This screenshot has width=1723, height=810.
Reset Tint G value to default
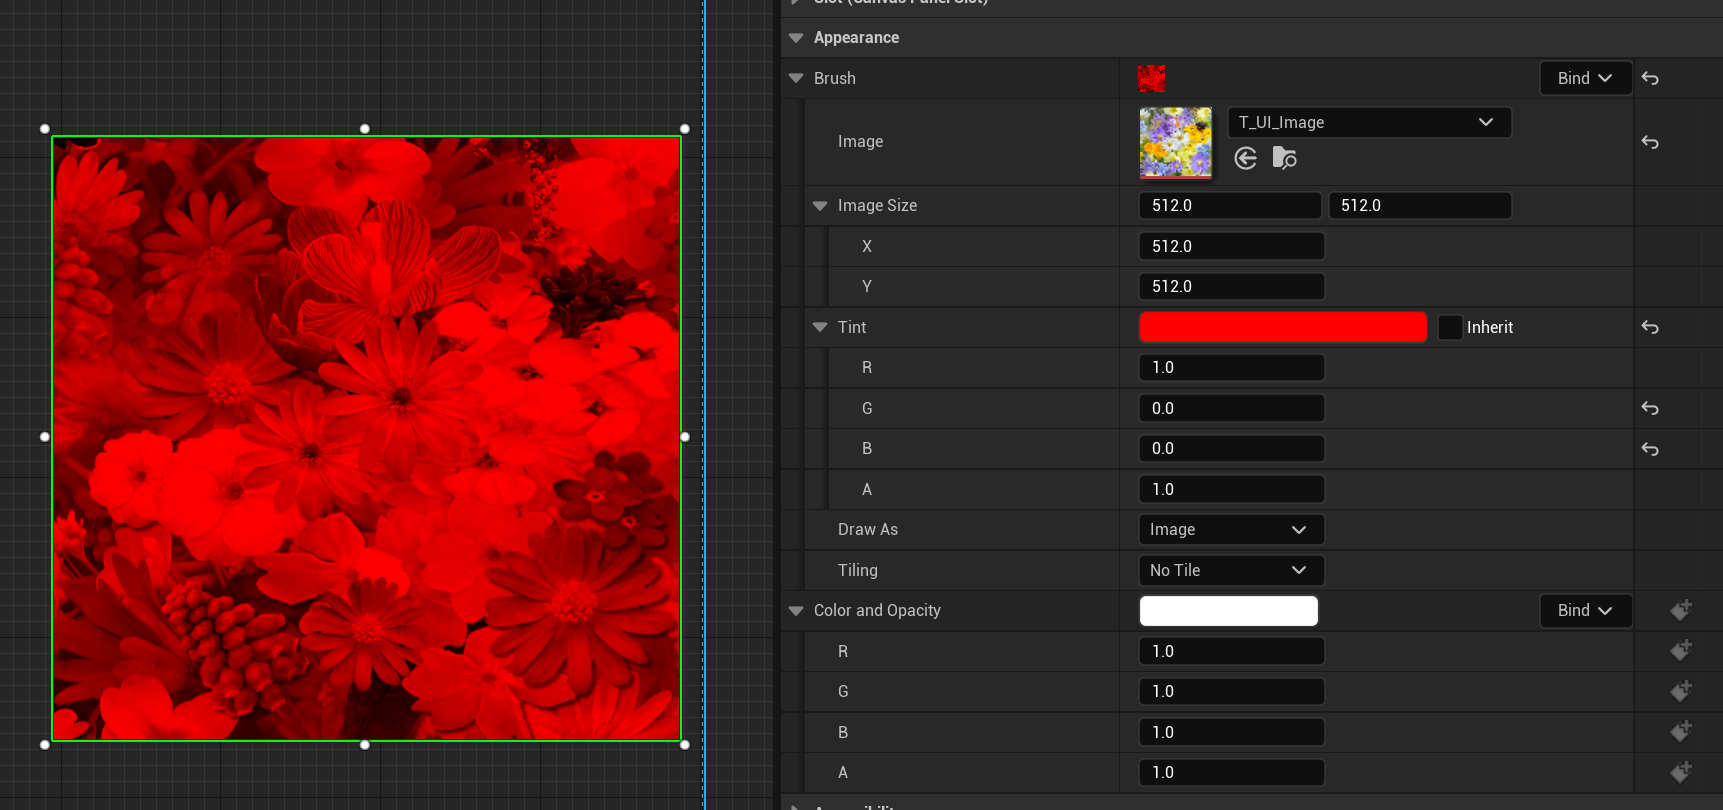coord(1650,408)
